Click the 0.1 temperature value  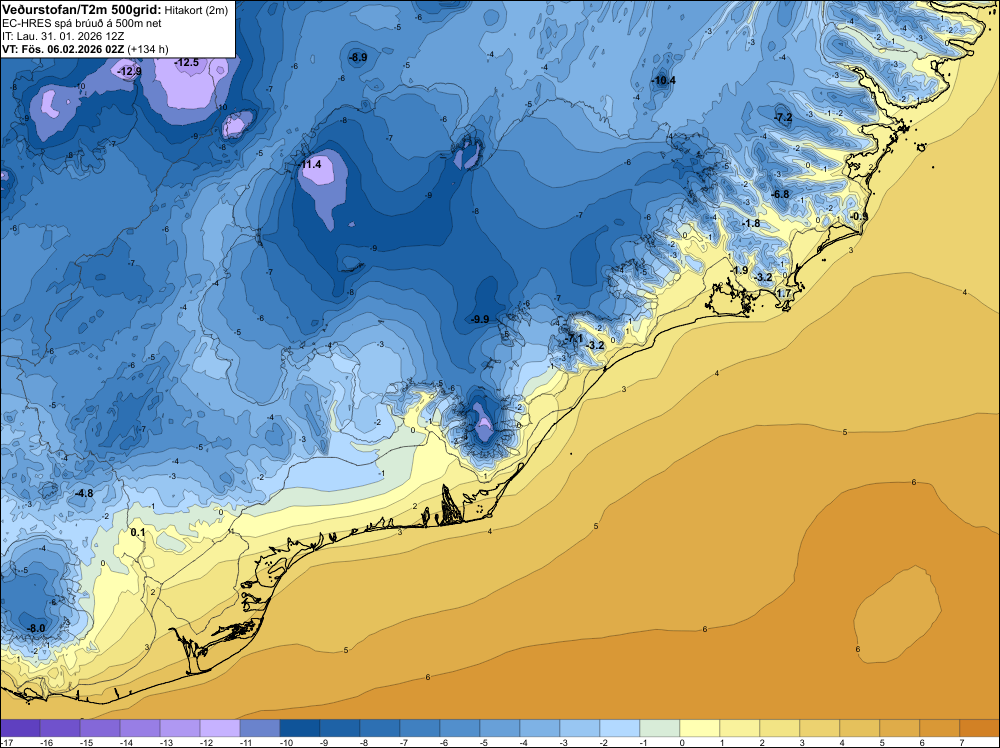coord(138,532)
